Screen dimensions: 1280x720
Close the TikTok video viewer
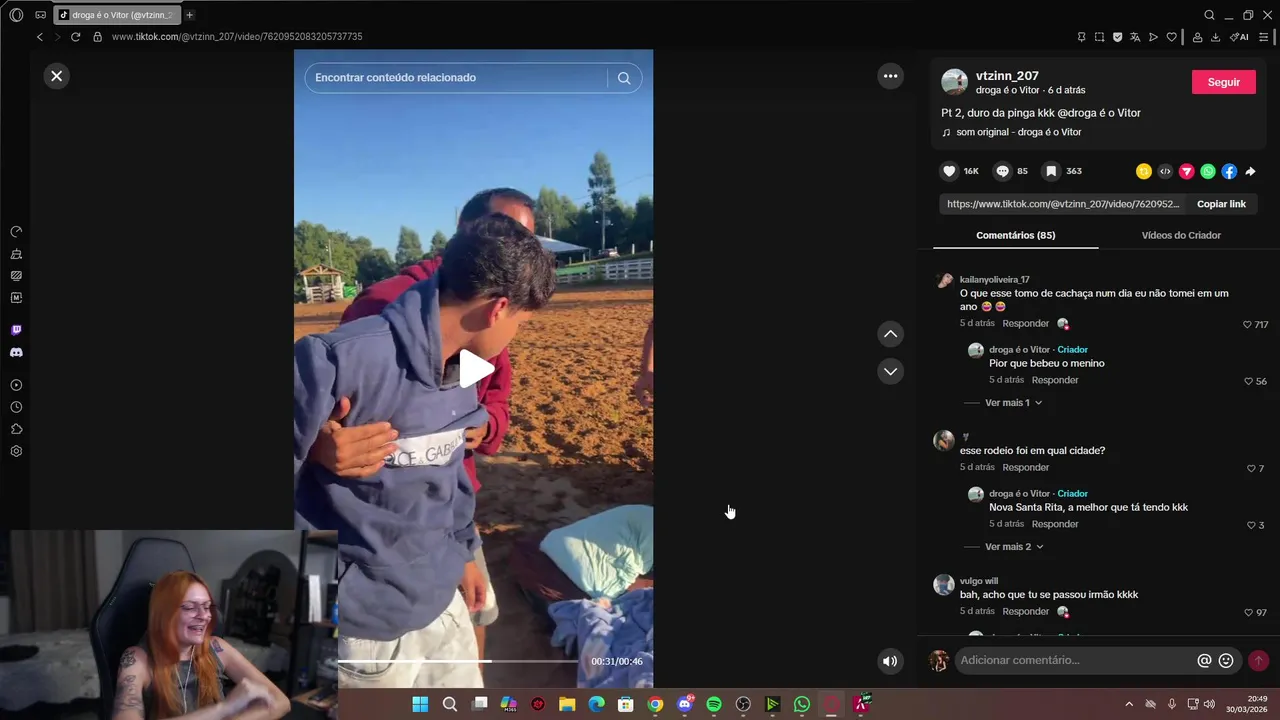coord(57,75)
